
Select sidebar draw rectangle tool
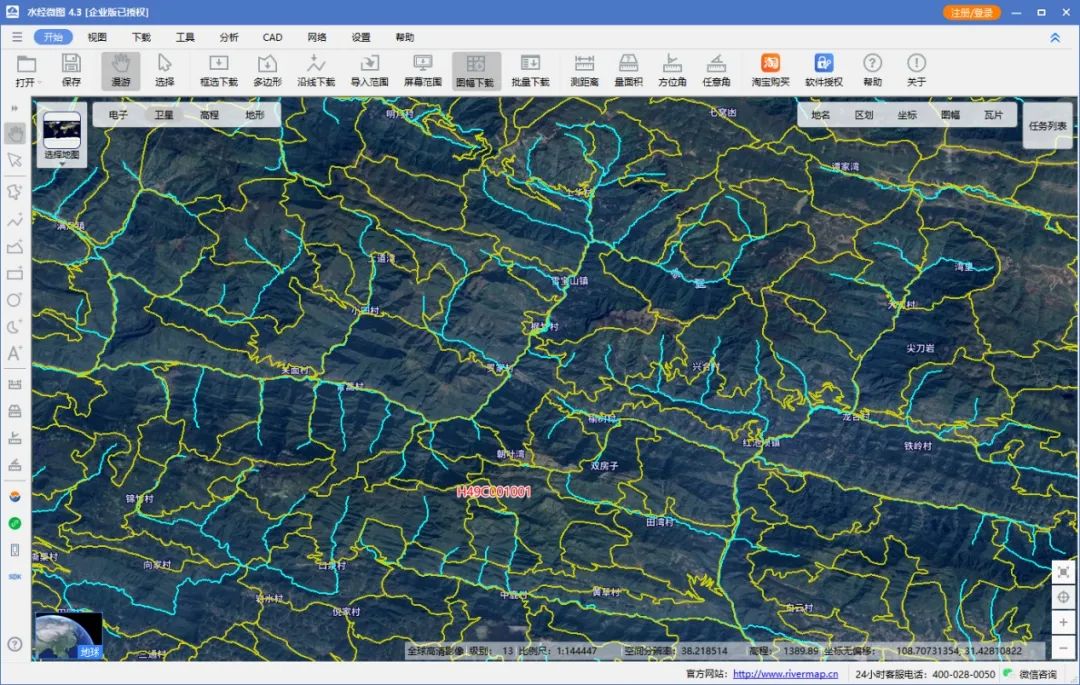click(x=14, y=273)
